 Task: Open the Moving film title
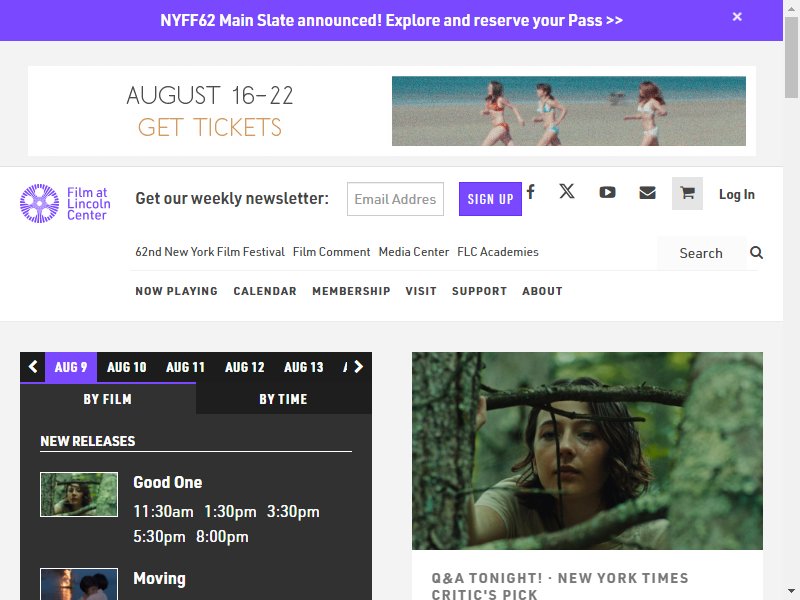(159, 579)
